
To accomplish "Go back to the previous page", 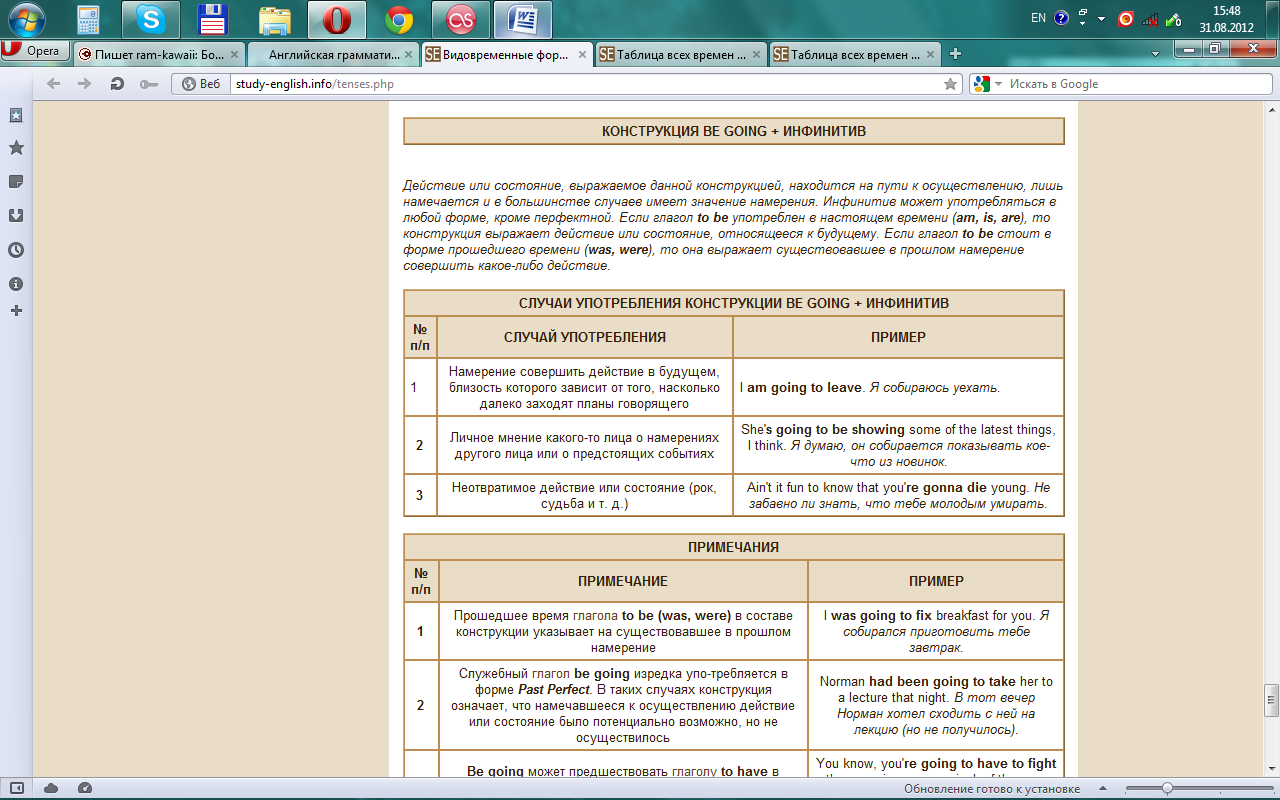I will [53, 84].
